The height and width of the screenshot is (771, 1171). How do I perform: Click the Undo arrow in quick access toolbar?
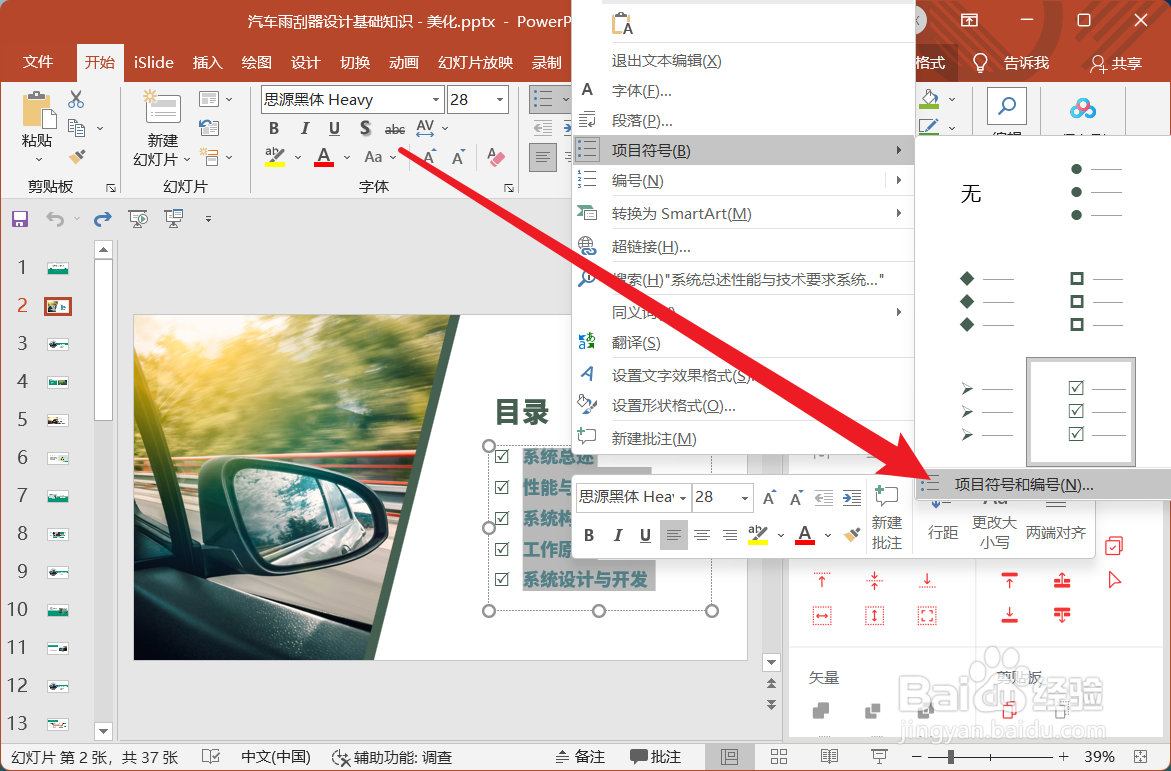55,218
